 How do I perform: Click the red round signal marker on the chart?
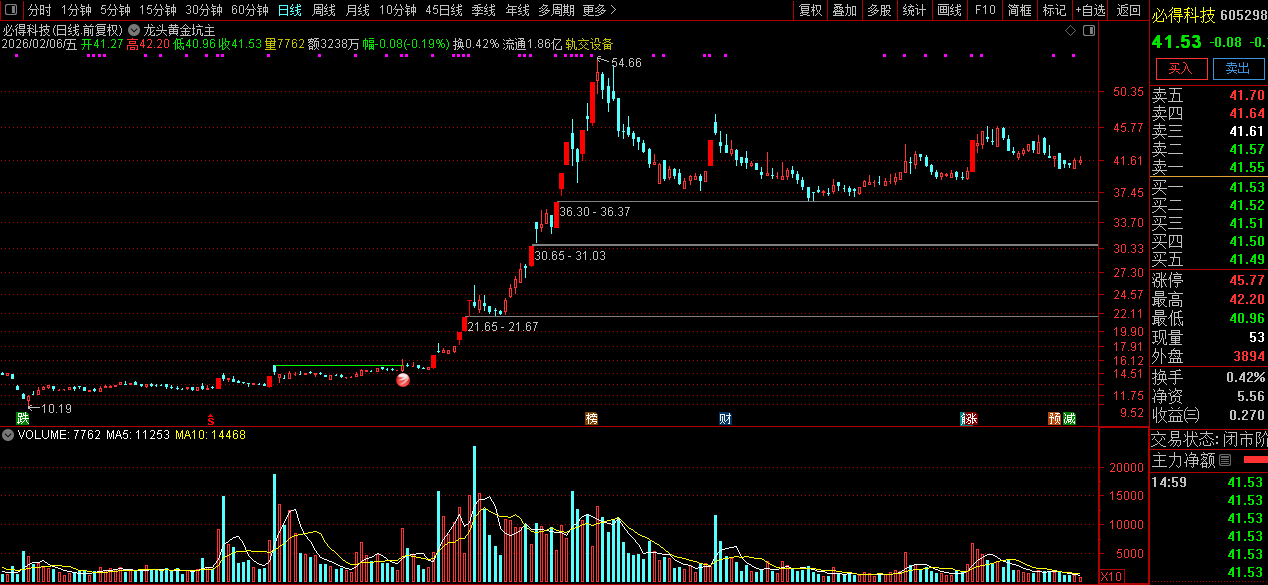(403, 379)
